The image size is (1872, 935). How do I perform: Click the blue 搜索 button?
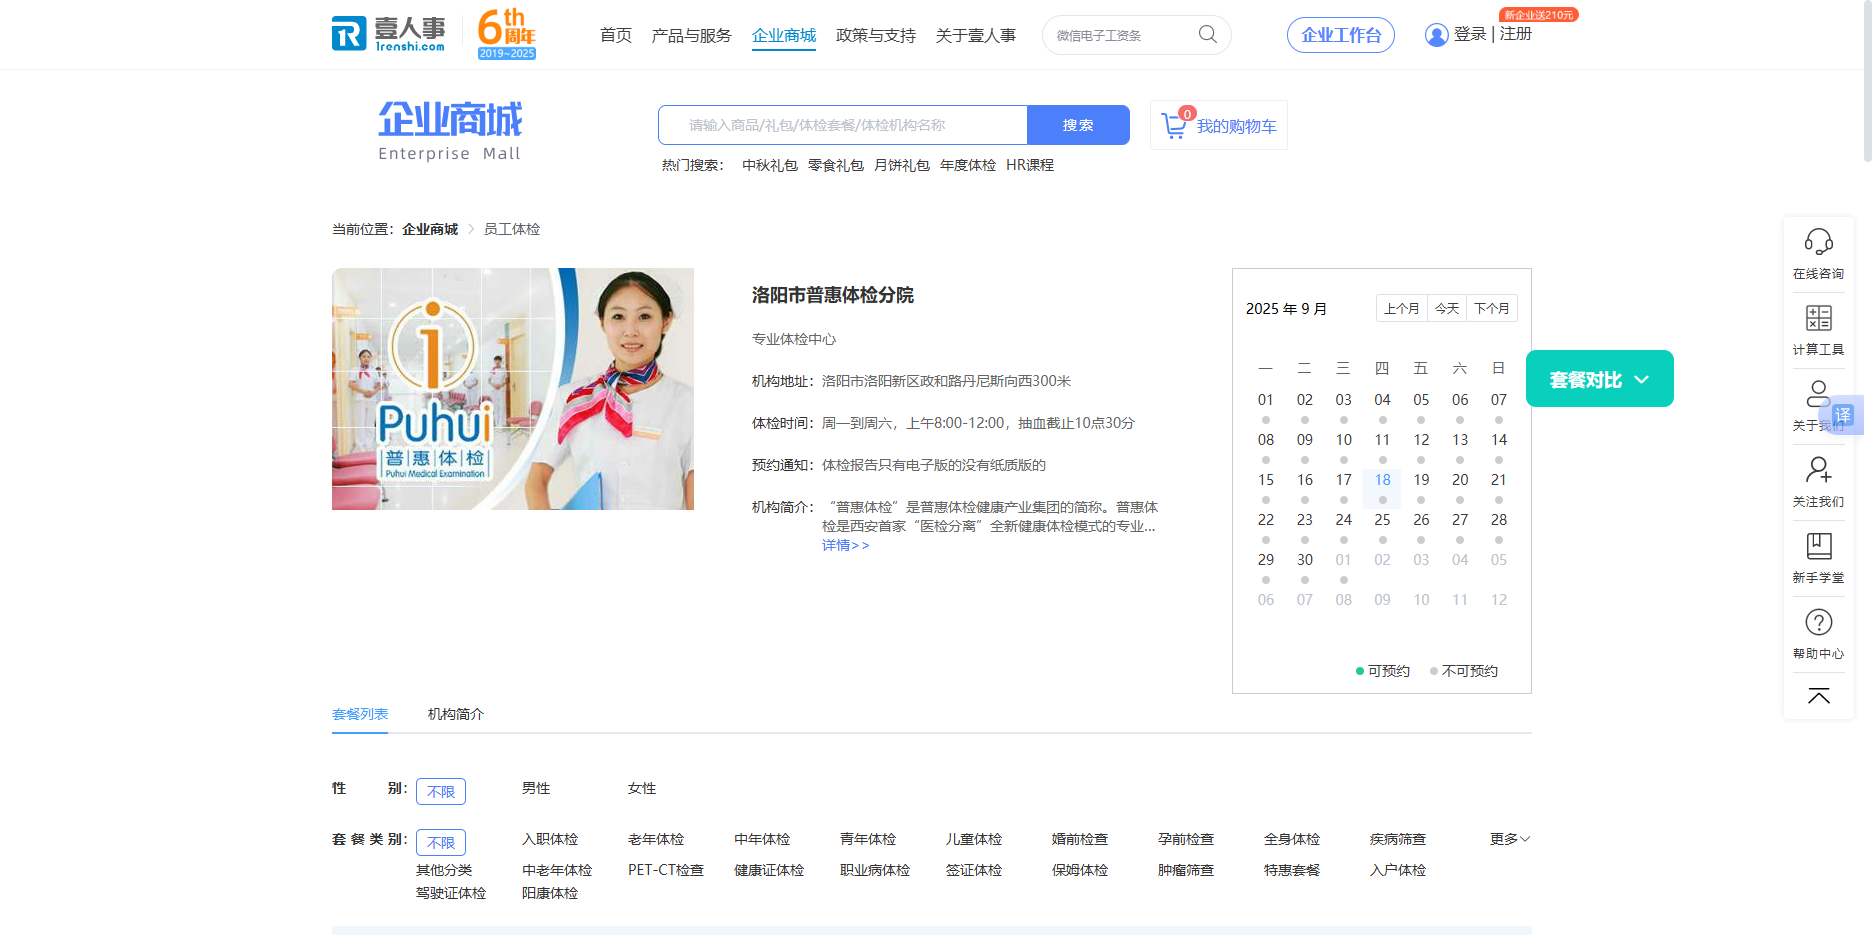(x=1078, y=125)
